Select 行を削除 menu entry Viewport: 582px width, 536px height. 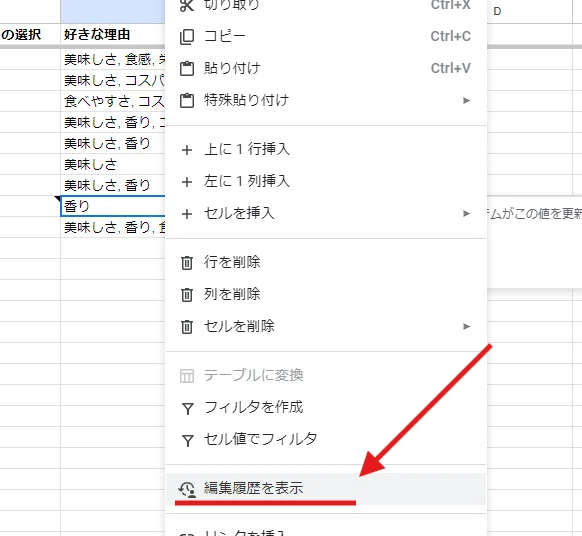click(326, 262)
